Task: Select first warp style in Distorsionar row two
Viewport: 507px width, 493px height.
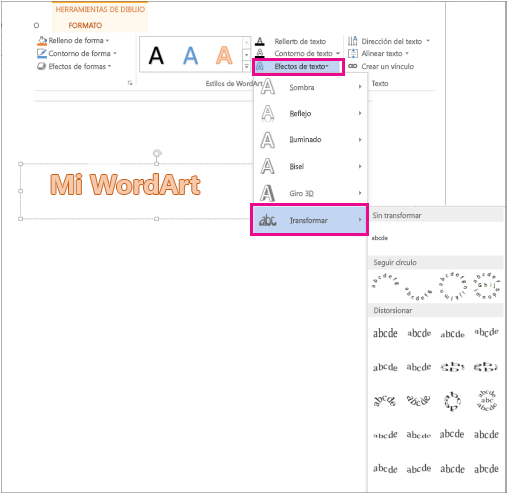Action: 385,367
